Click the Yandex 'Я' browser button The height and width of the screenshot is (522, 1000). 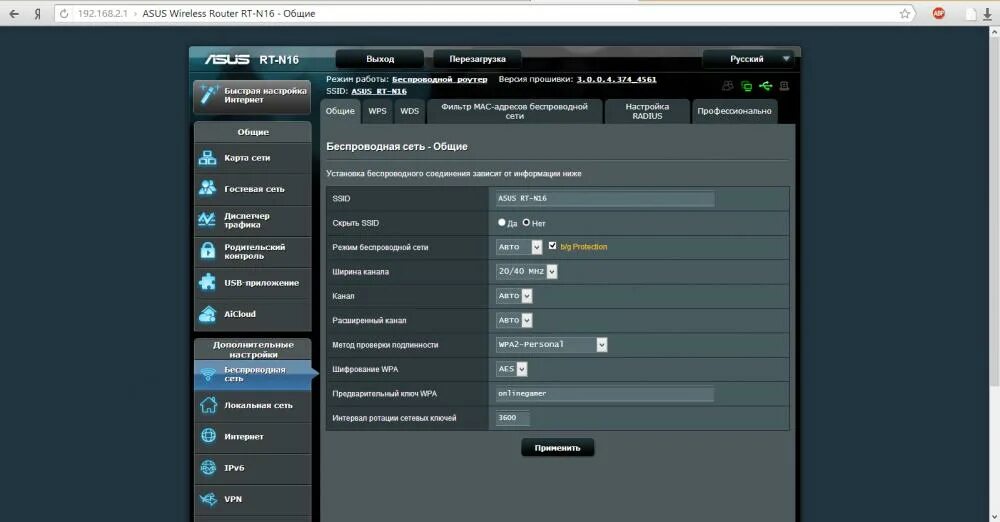coord(38,13)
